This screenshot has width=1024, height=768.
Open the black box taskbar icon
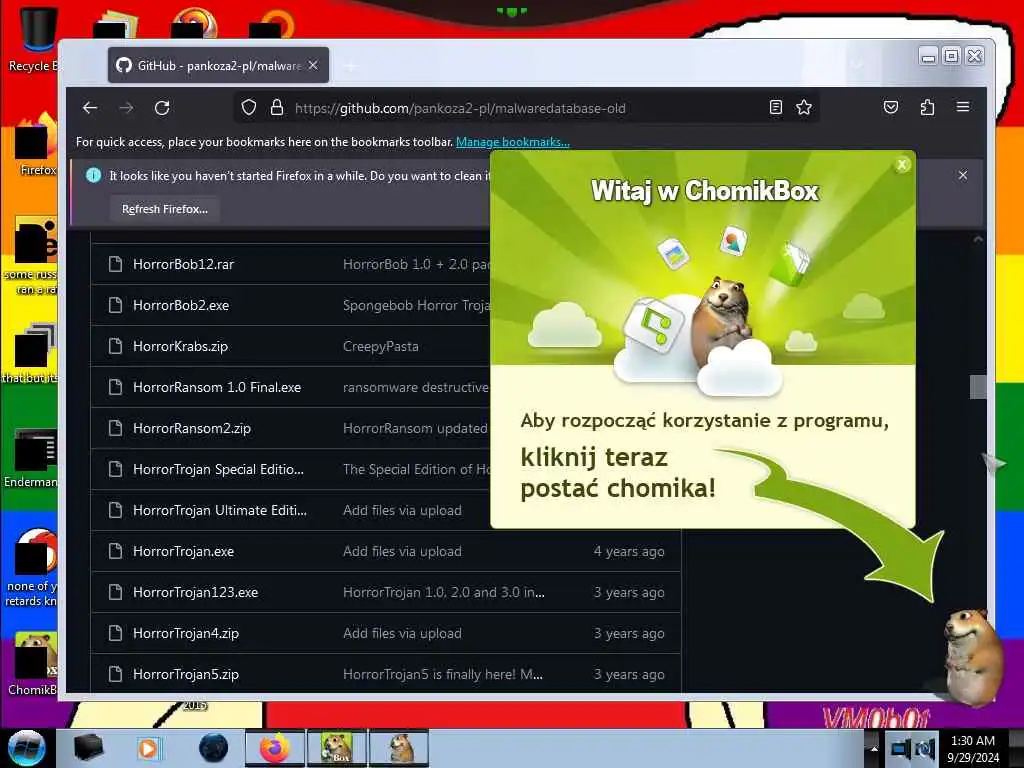click(x=88, y=748)
